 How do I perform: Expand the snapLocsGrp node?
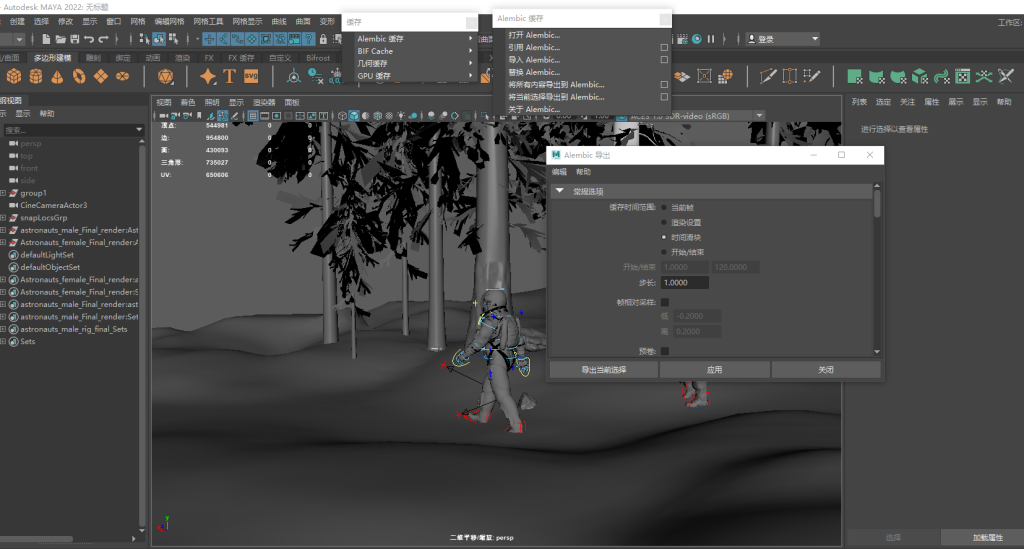tap(3, 218)
